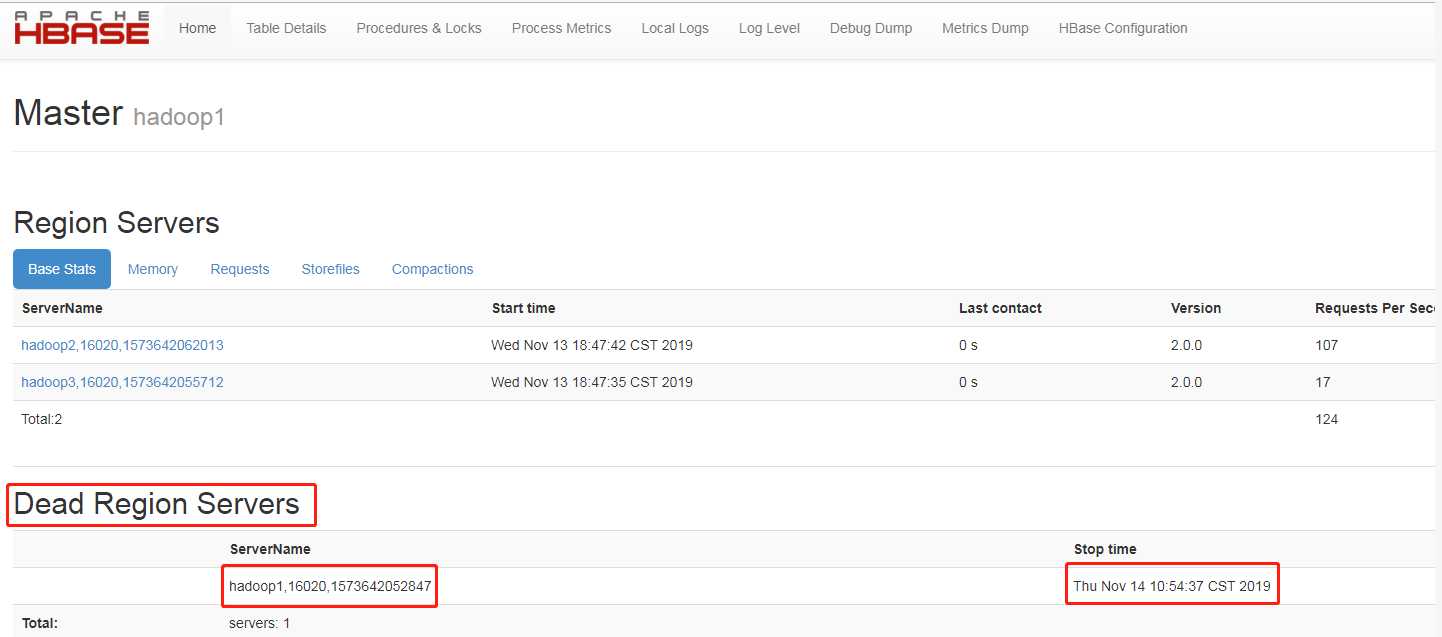Switch to the Requests tab
Viewport: 1442px width, 637px height.
tap(240, 269)
